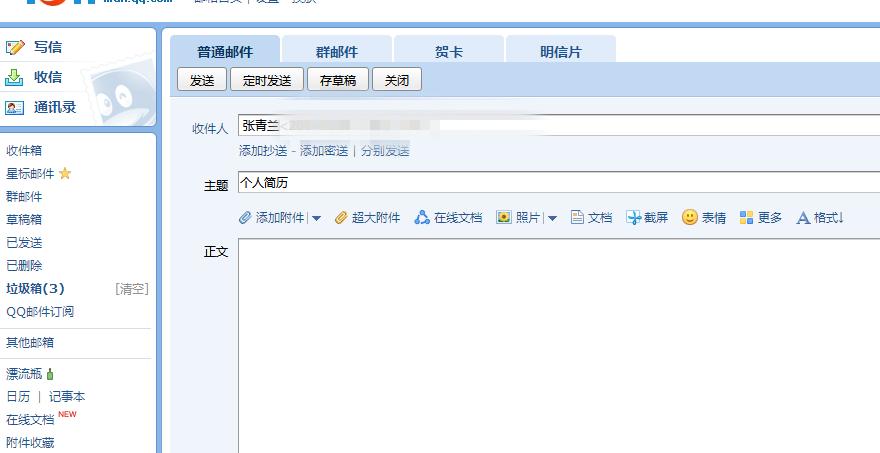Open the 星标邮件 folder
The image size is (880, 453).
(30, 173)
